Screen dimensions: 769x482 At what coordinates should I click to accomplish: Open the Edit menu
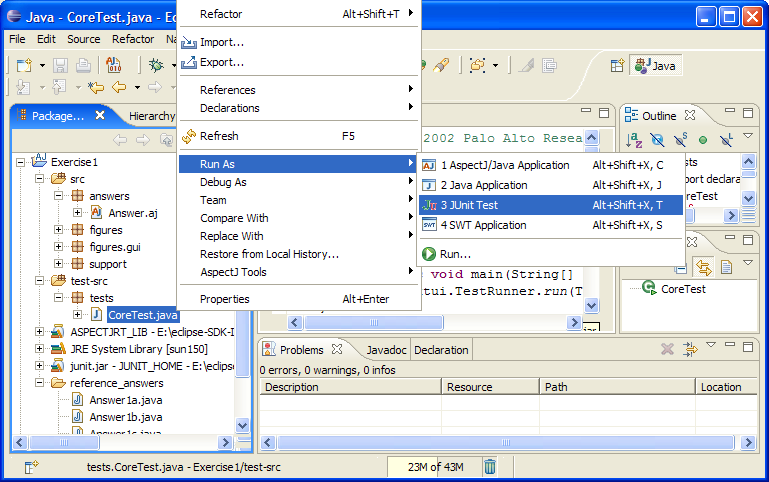[46, 39]
